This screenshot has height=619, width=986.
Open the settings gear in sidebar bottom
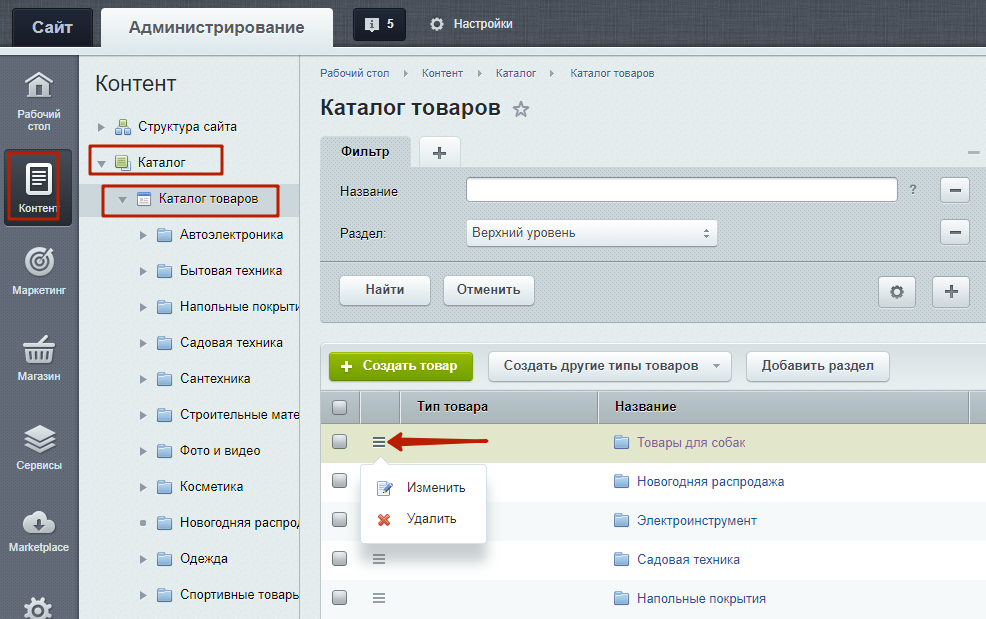[x=38, y=608]
